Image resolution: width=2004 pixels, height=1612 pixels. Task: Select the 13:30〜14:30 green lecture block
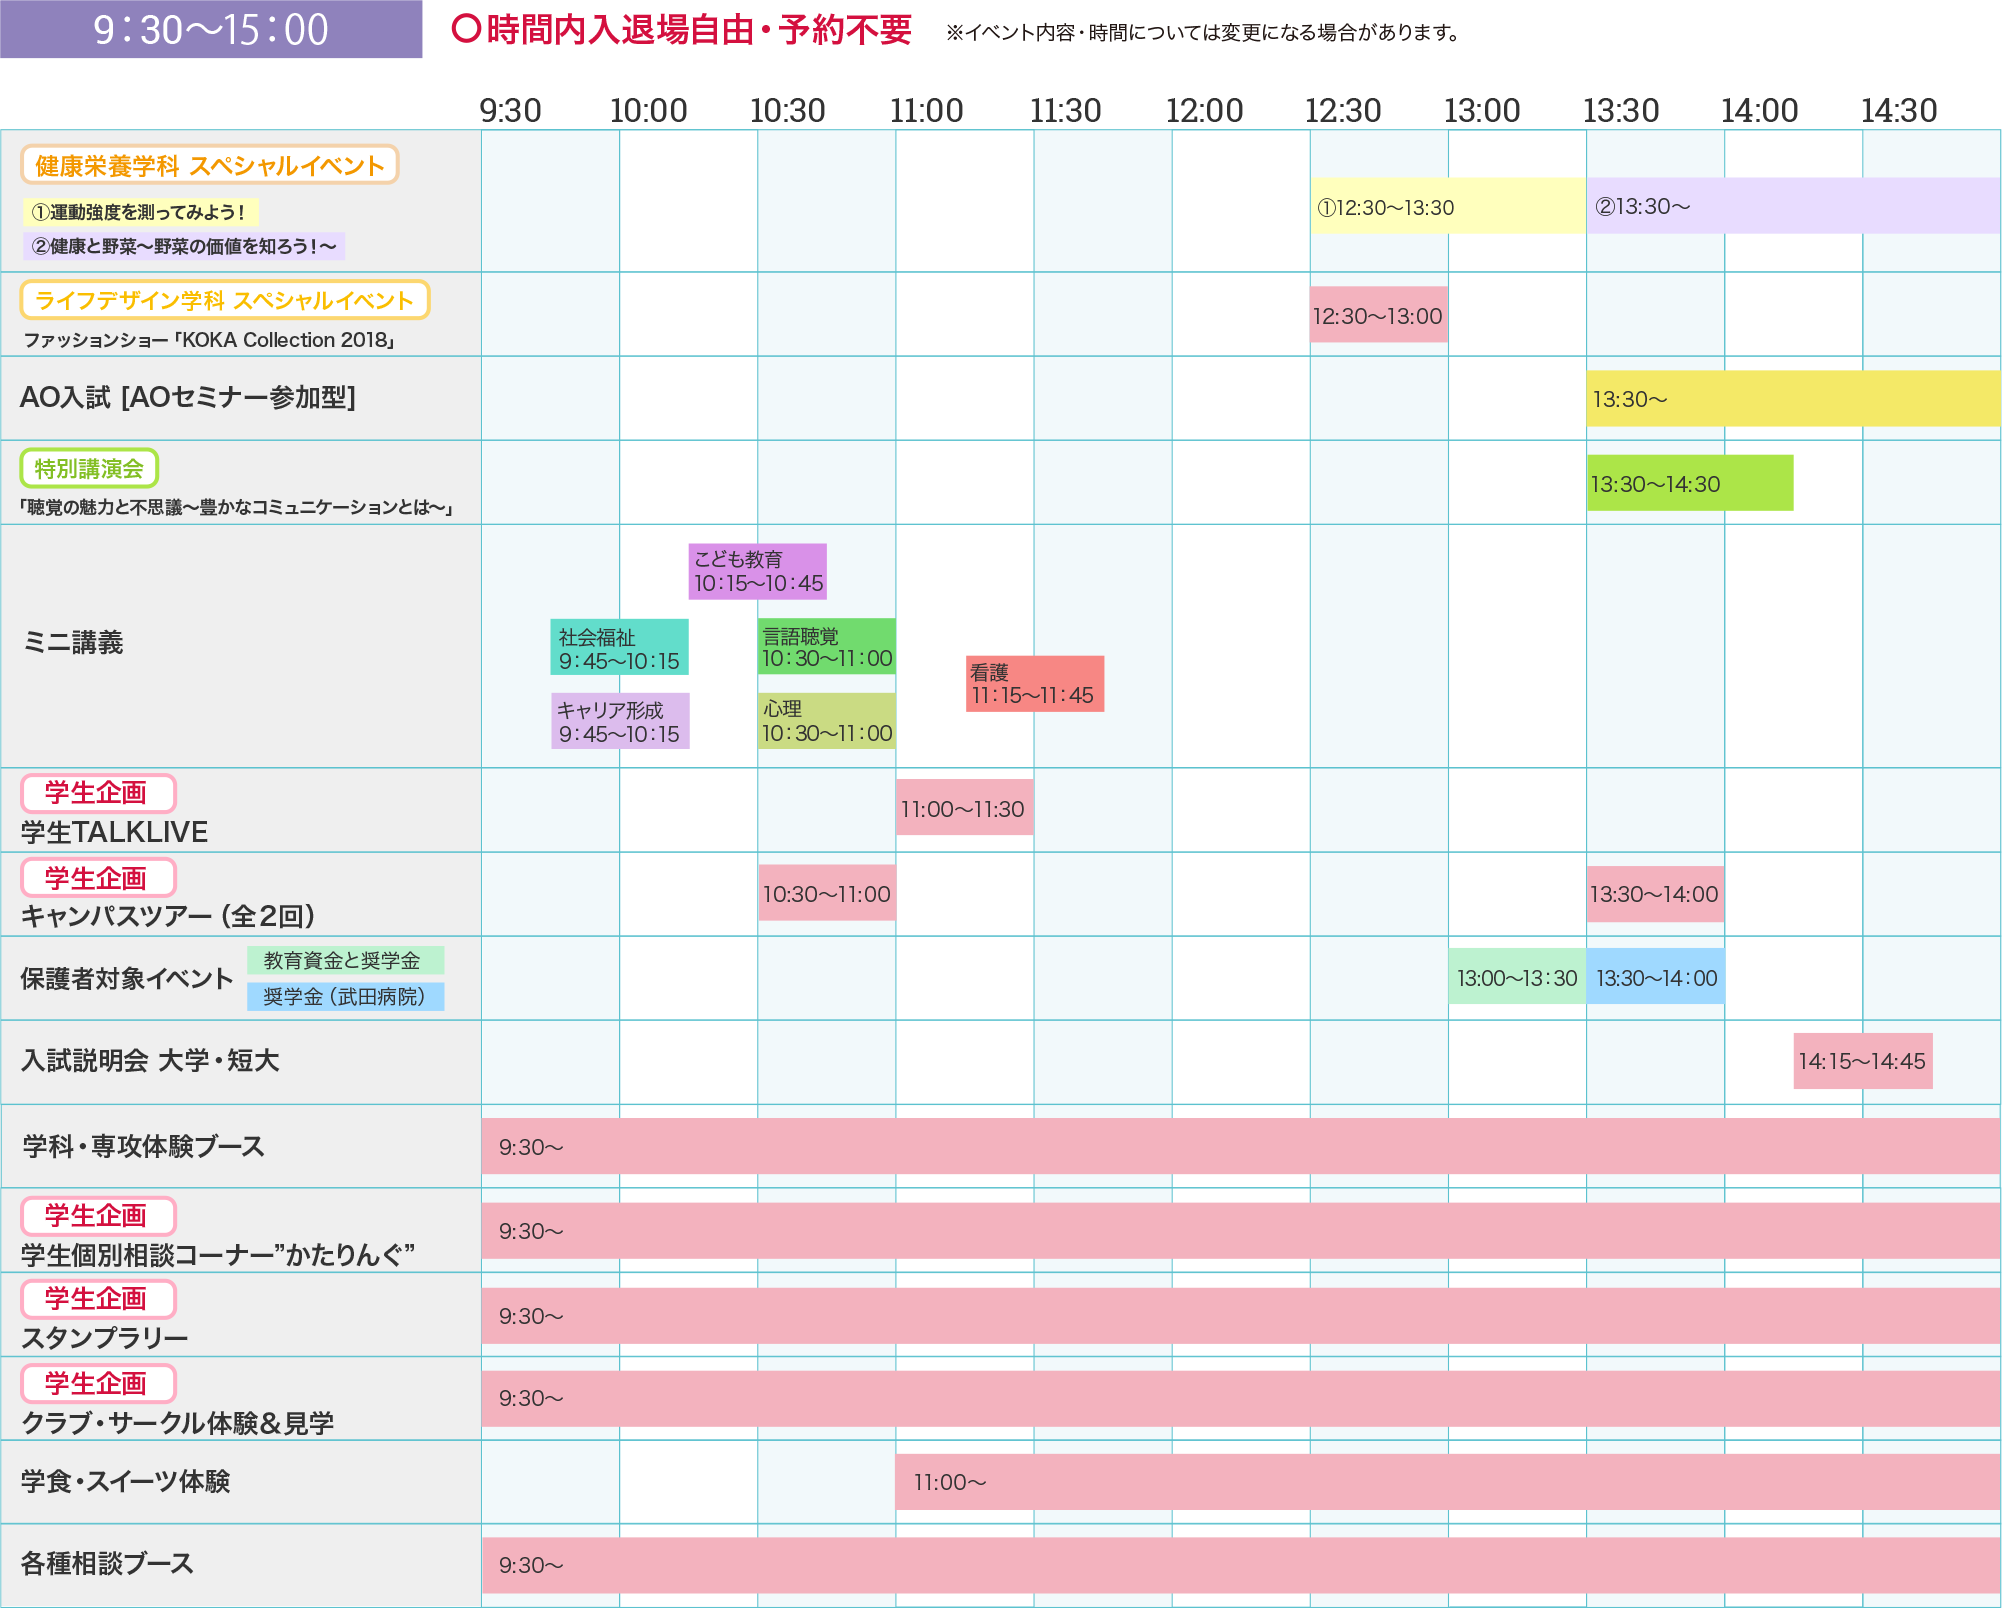click(1689, 483)
